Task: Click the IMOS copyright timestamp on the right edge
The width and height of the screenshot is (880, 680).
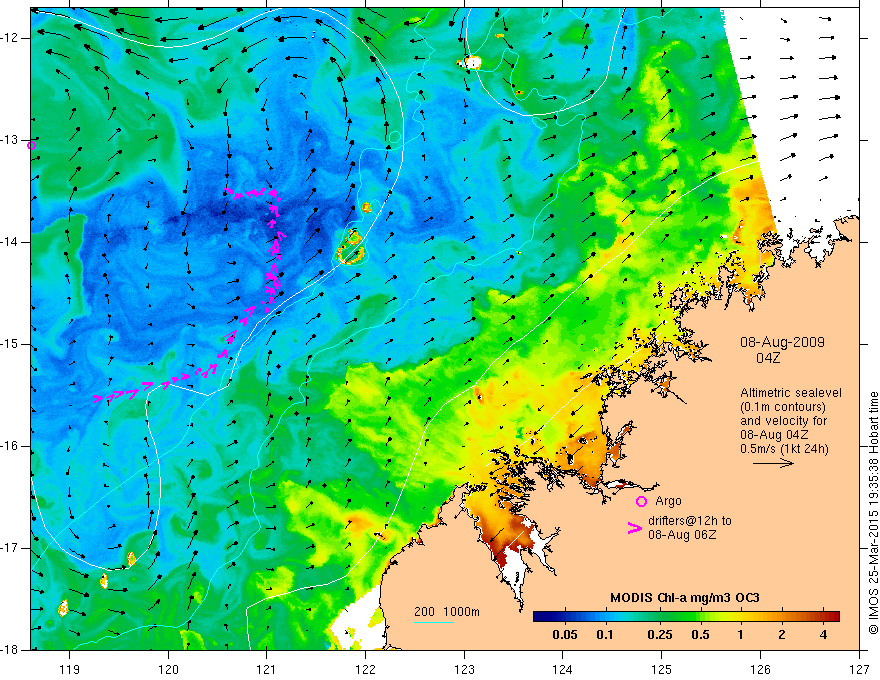Action: tap(873, 513)
